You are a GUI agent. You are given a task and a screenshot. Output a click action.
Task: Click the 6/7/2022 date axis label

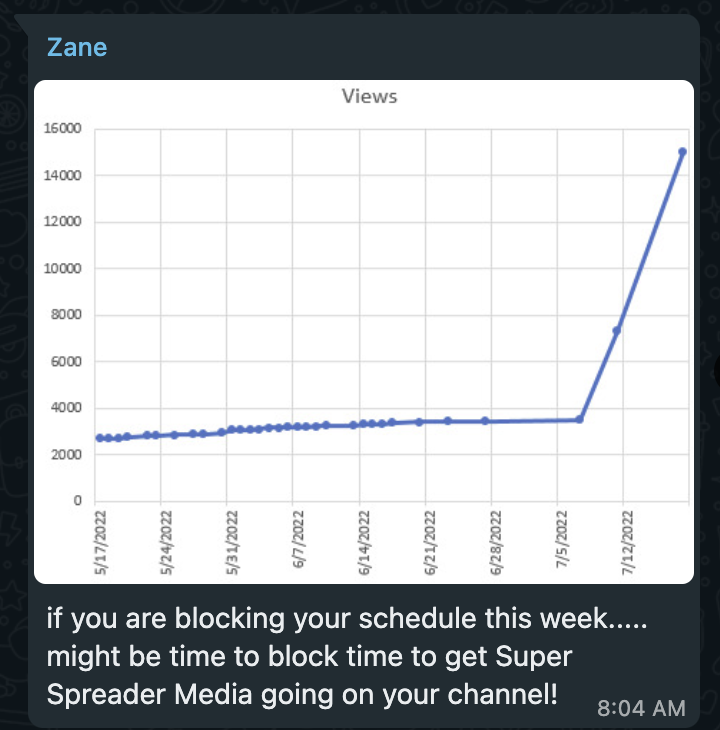point(298,539)
